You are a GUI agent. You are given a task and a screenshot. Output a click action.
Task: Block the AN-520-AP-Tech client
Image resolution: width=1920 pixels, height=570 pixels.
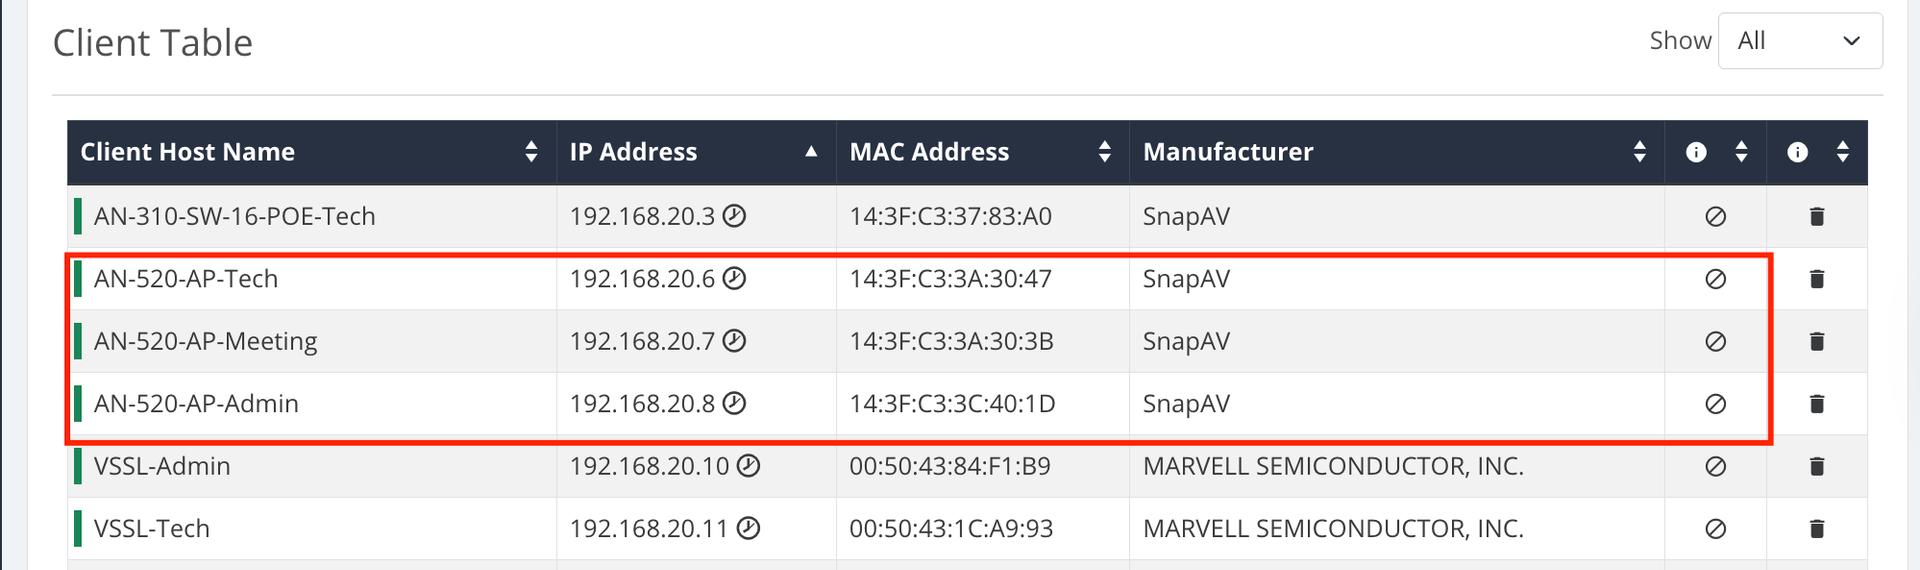(x=1715, y=279)
